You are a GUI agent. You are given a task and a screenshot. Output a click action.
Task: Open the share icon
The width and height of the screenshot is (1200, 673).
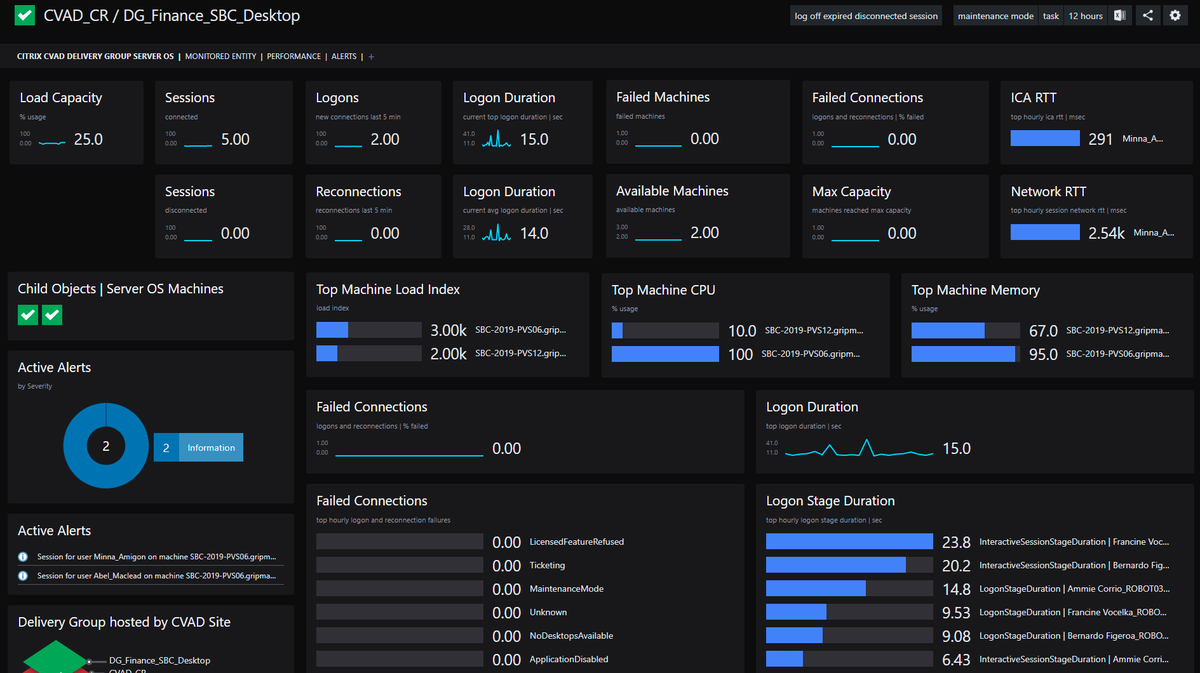pyautogui.click(x=1148, y=16)
